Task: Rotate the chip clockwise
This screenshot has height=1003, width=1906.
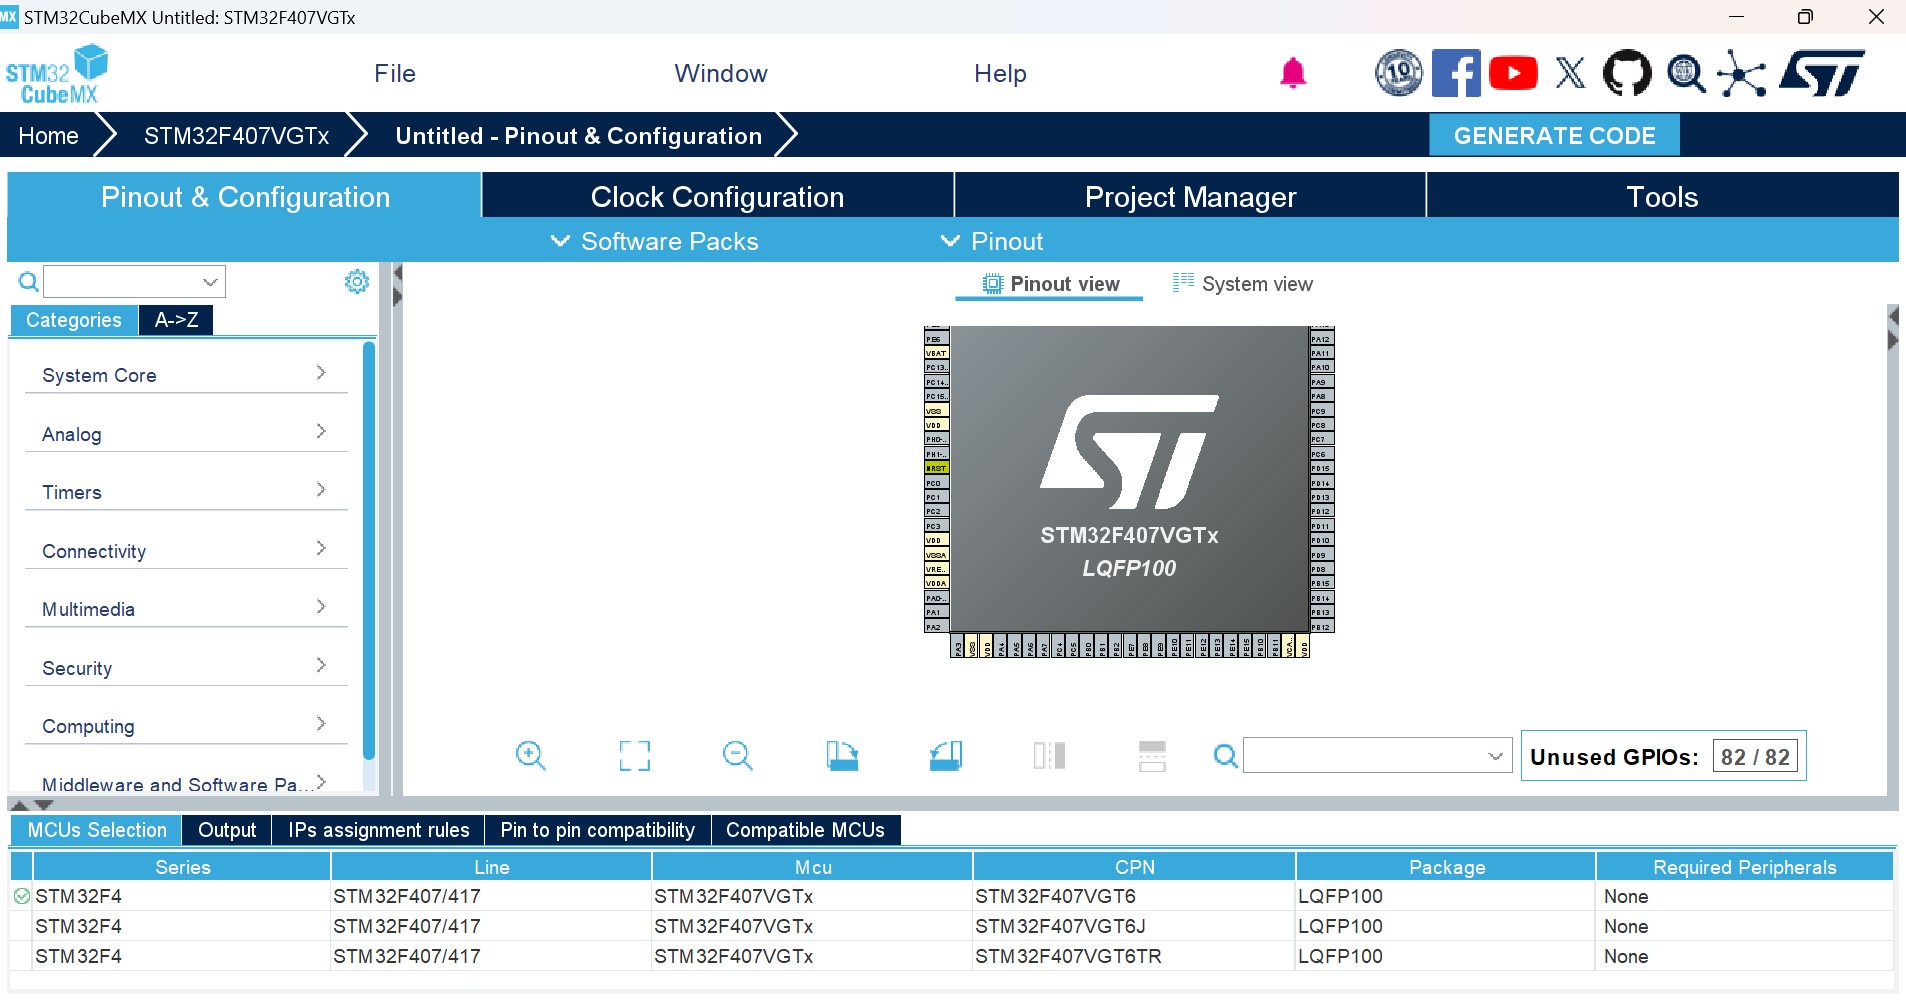Action: coord(842,755)
